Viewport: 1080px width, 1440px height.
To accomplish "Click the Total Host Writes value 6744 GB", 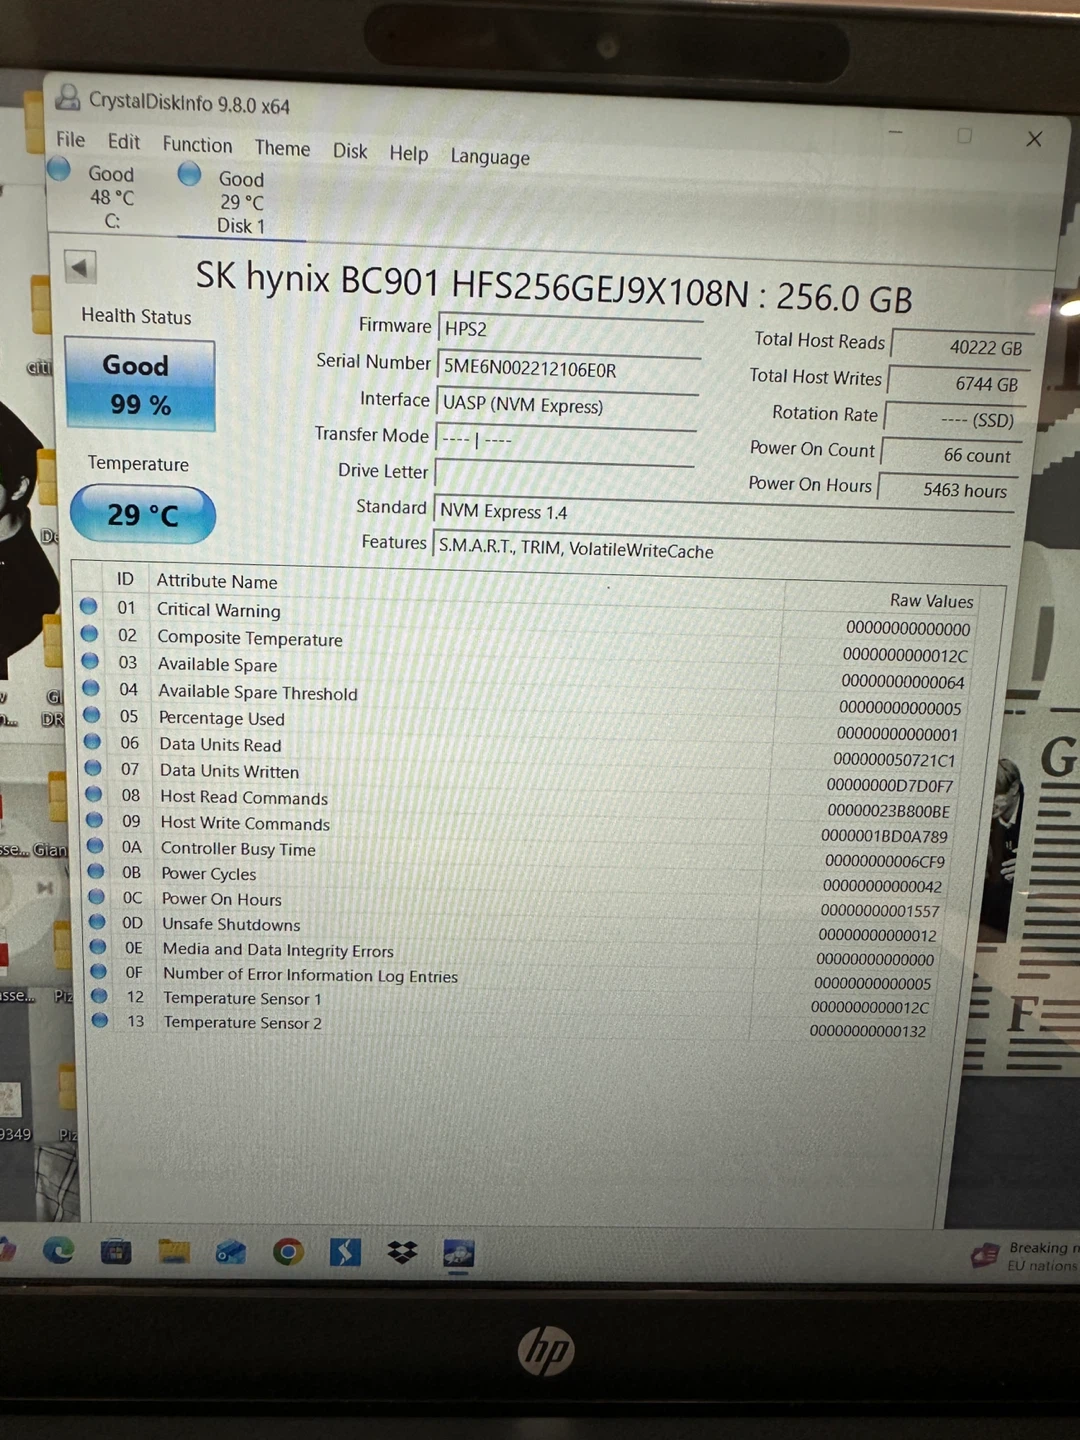I will 958,383.
